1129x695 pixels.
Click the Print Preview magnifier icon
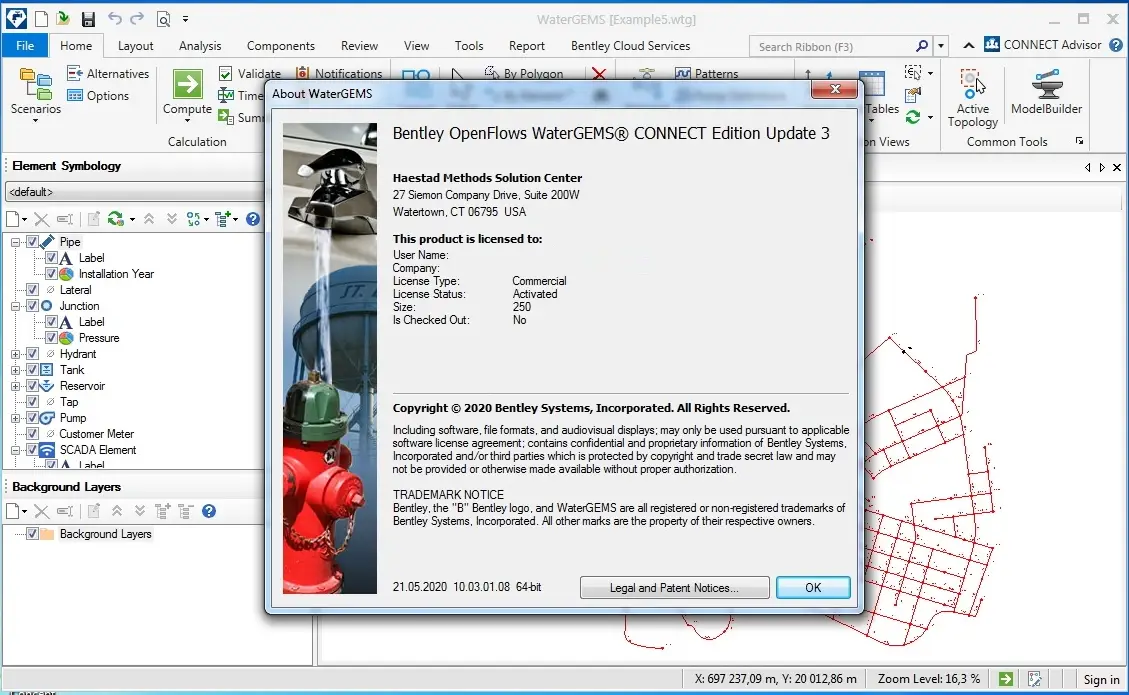click(x=163, y=19)
